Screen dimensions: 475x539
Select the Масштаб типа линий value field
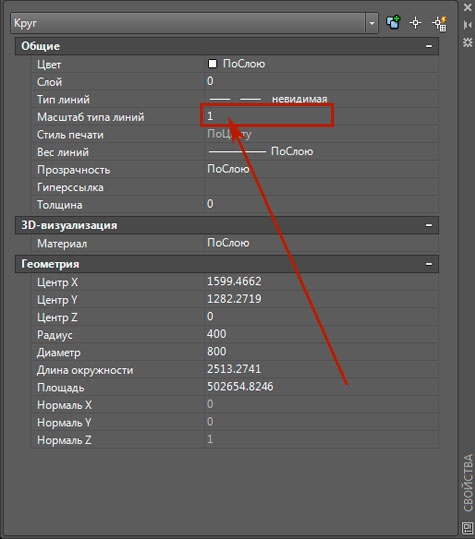[321, 116]
